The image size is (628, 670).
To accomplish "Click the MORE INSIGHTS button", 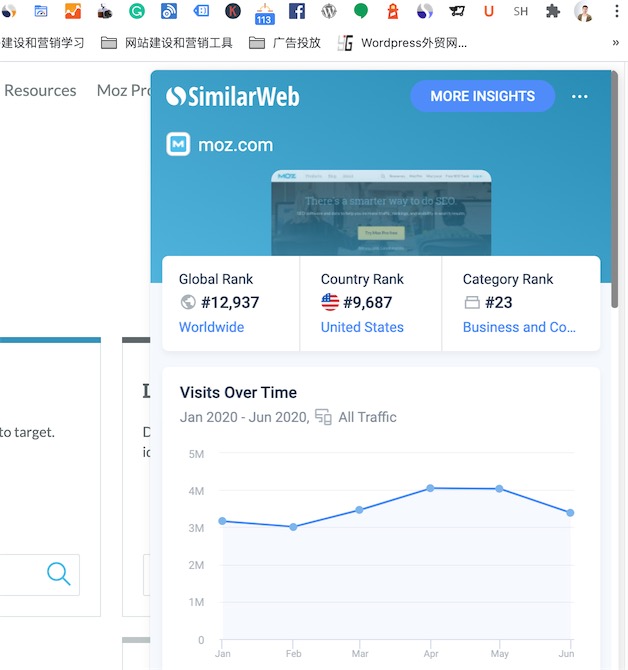I will (483, 96).
